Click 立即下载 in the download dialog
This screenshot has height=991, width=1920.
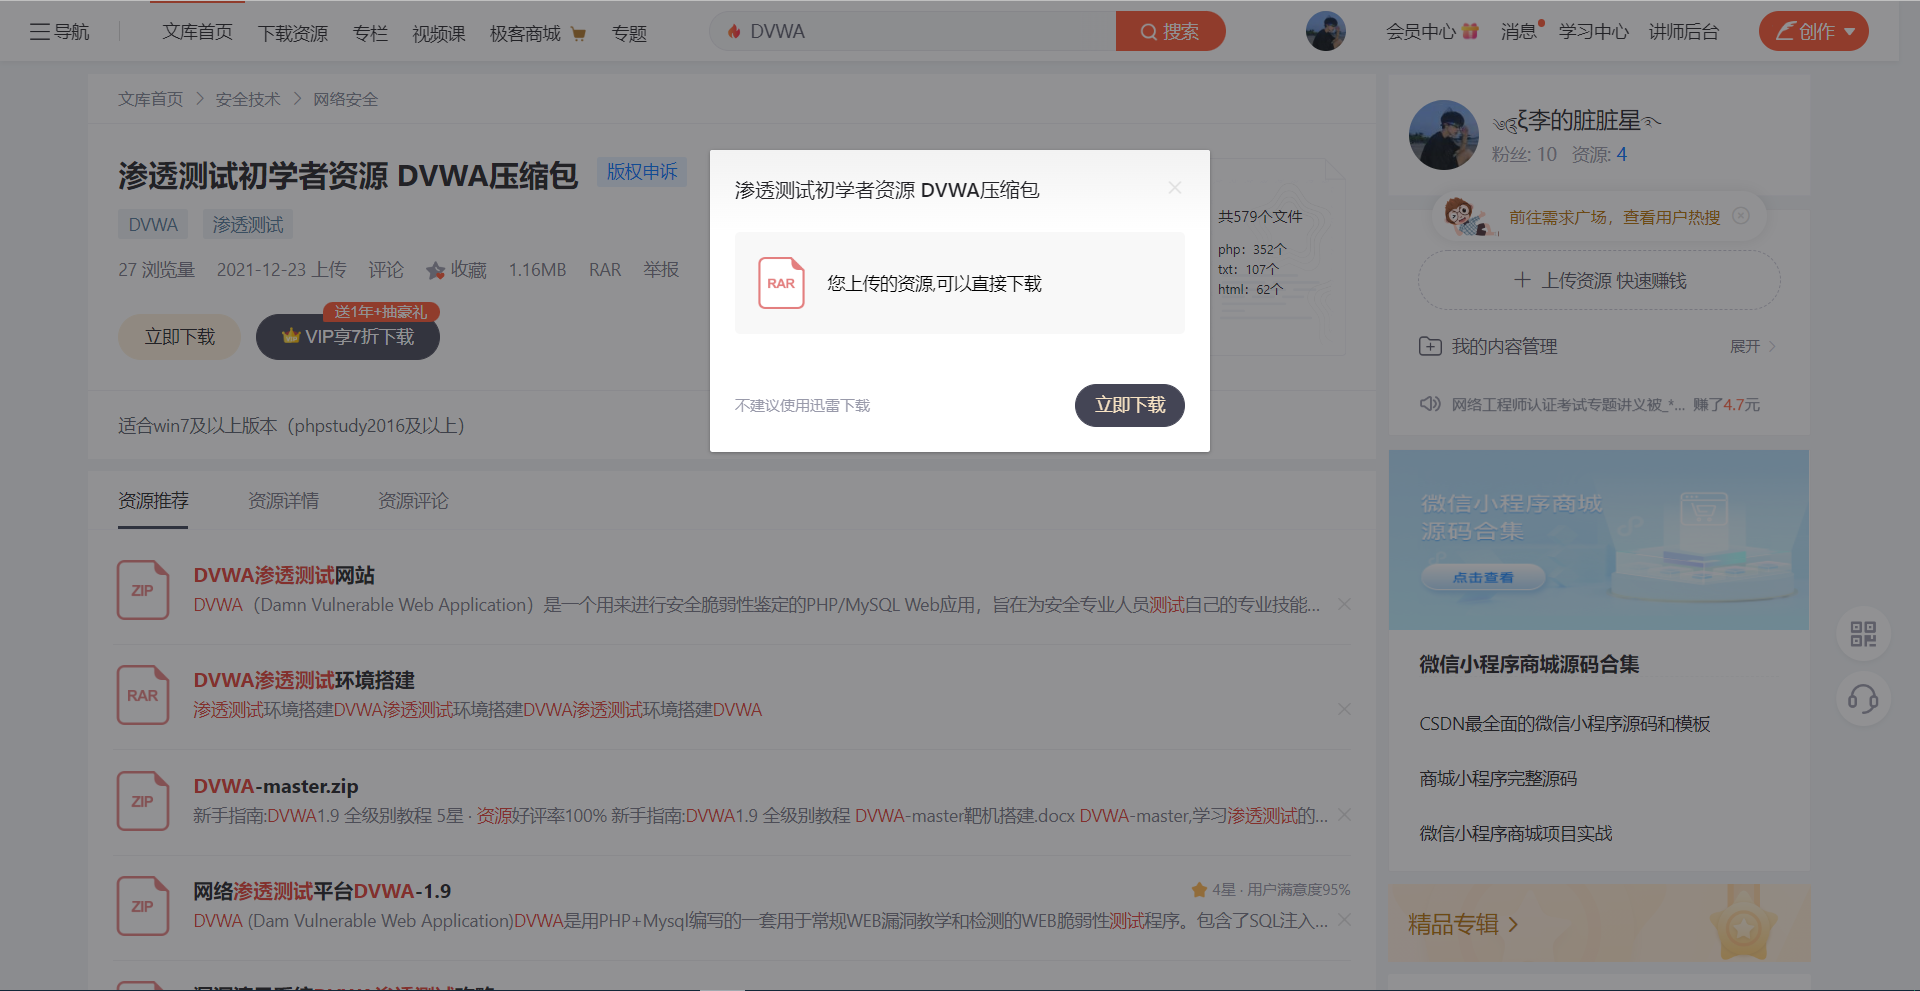coord(1129,405)
